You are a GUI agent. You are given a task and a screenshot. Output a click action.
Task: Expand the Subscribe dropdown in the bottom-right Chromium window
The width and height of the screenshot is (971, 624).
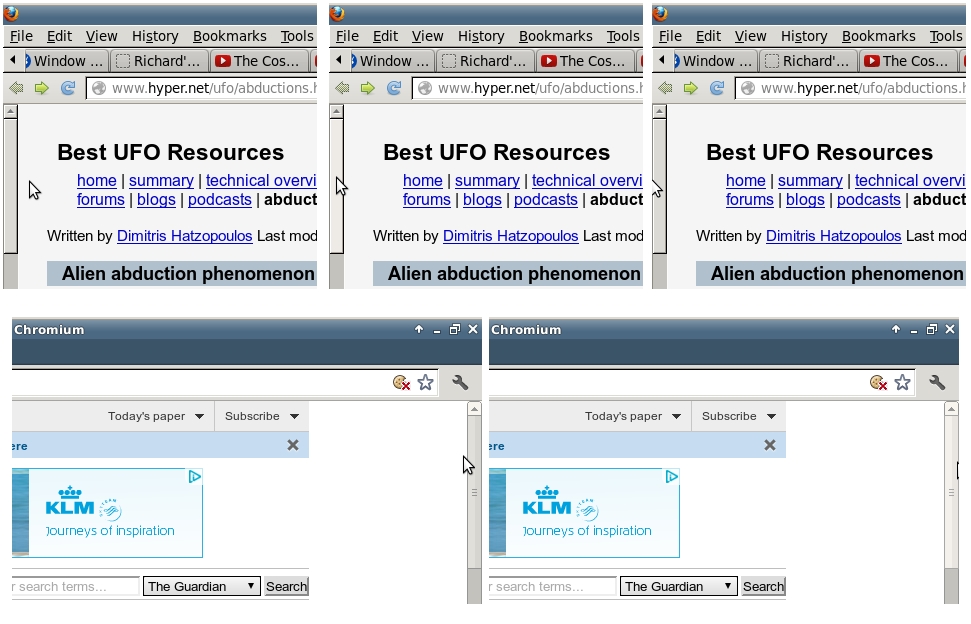point(737,416)
